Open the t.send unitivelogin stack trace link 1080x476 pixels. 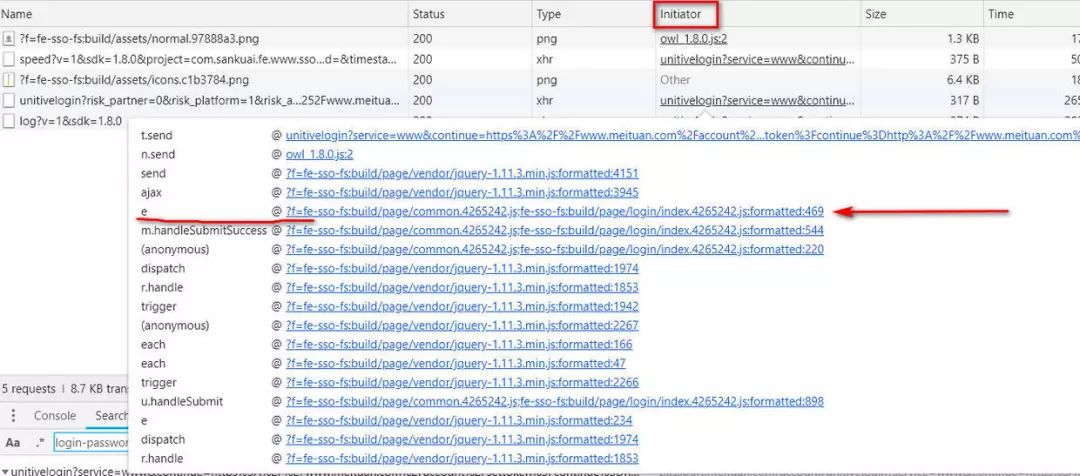(x=683, y=136)
